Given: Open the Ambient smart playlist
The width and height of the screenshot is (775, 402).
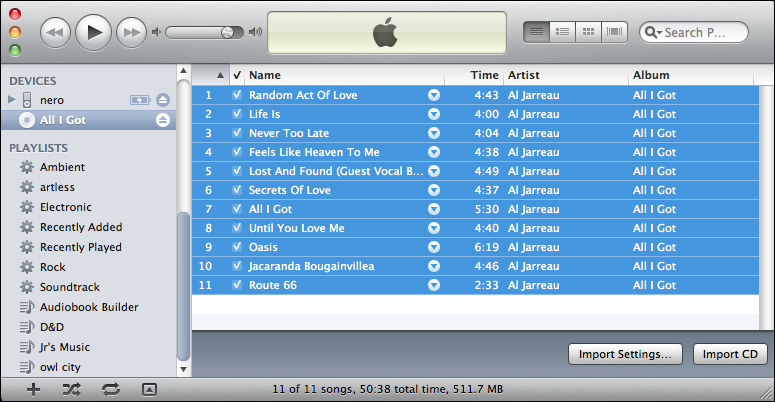Looking at the screenshot, I should coord(62,167).
